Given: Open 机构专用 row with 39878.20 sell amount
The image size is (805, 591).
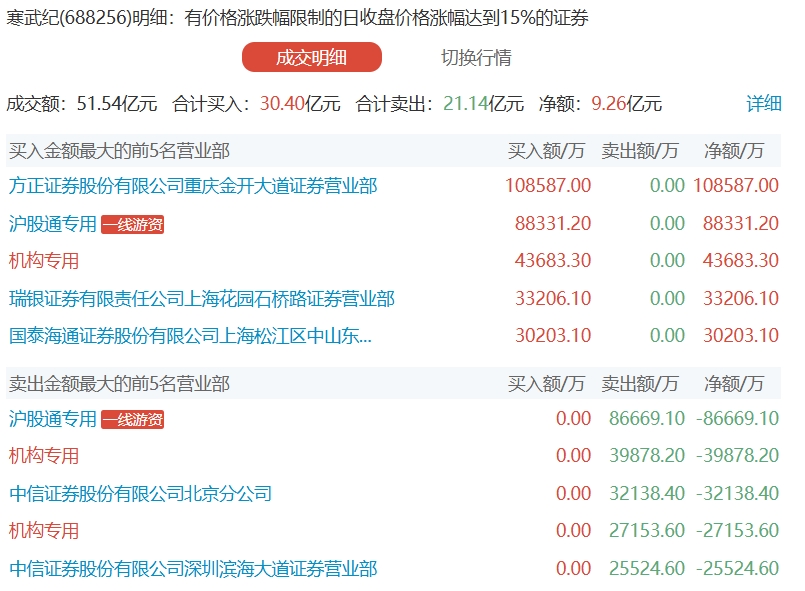Looking at the screenshot, I should click(x=43, y=456).
